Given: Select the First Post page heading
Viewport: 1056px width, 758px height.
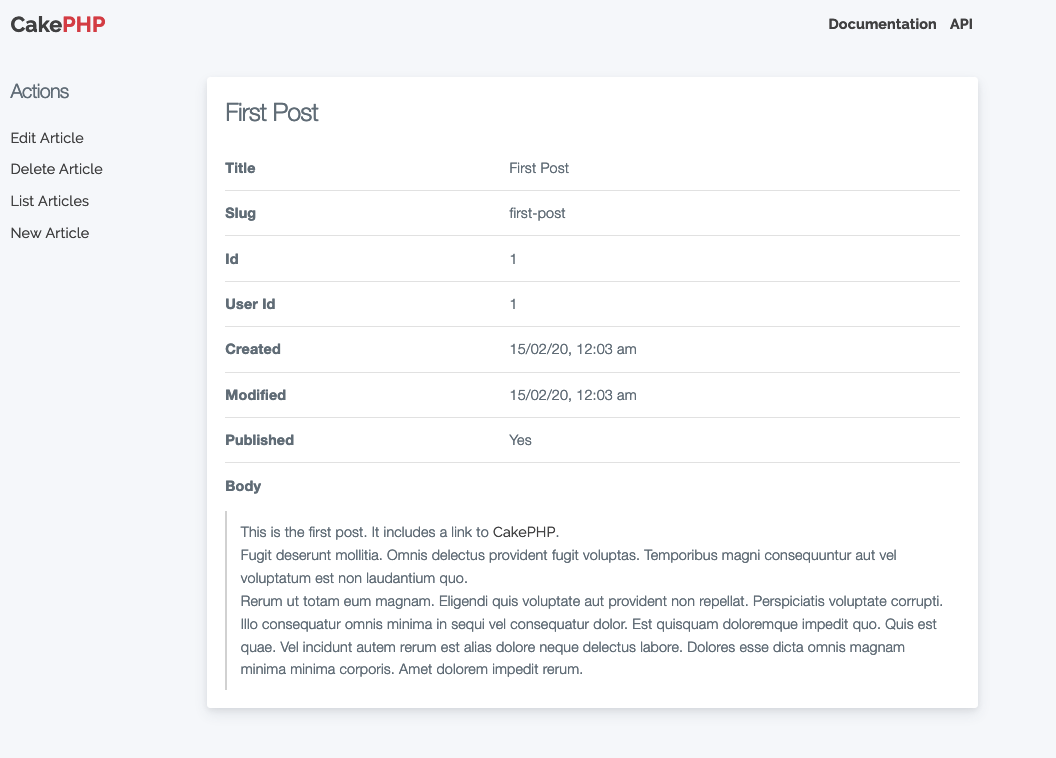Looking at the screenshot, I should coord(271,112).
